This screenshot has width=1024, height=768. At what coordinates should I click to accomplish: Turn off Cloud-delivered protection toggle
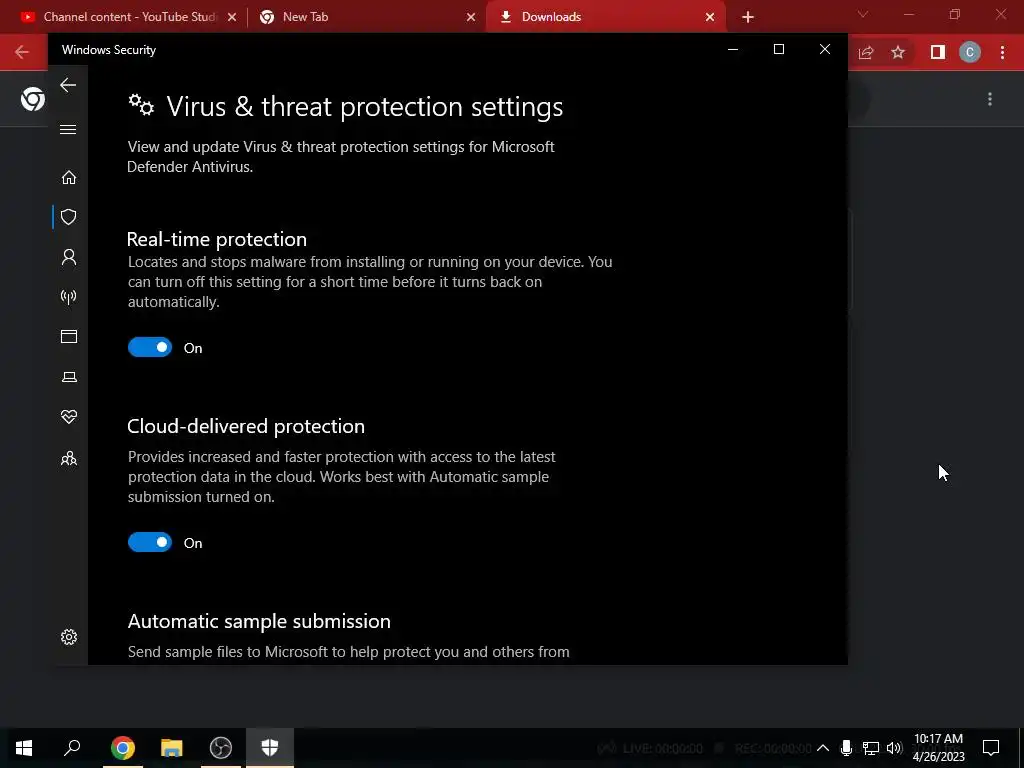click(x=150, y=542)
